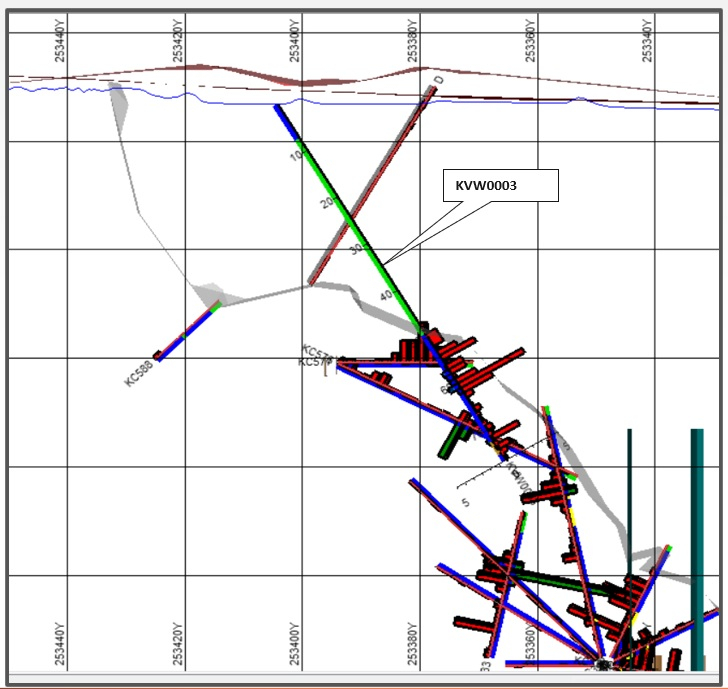
Task: Select the wide teal vertical bar
Action: 697,548
